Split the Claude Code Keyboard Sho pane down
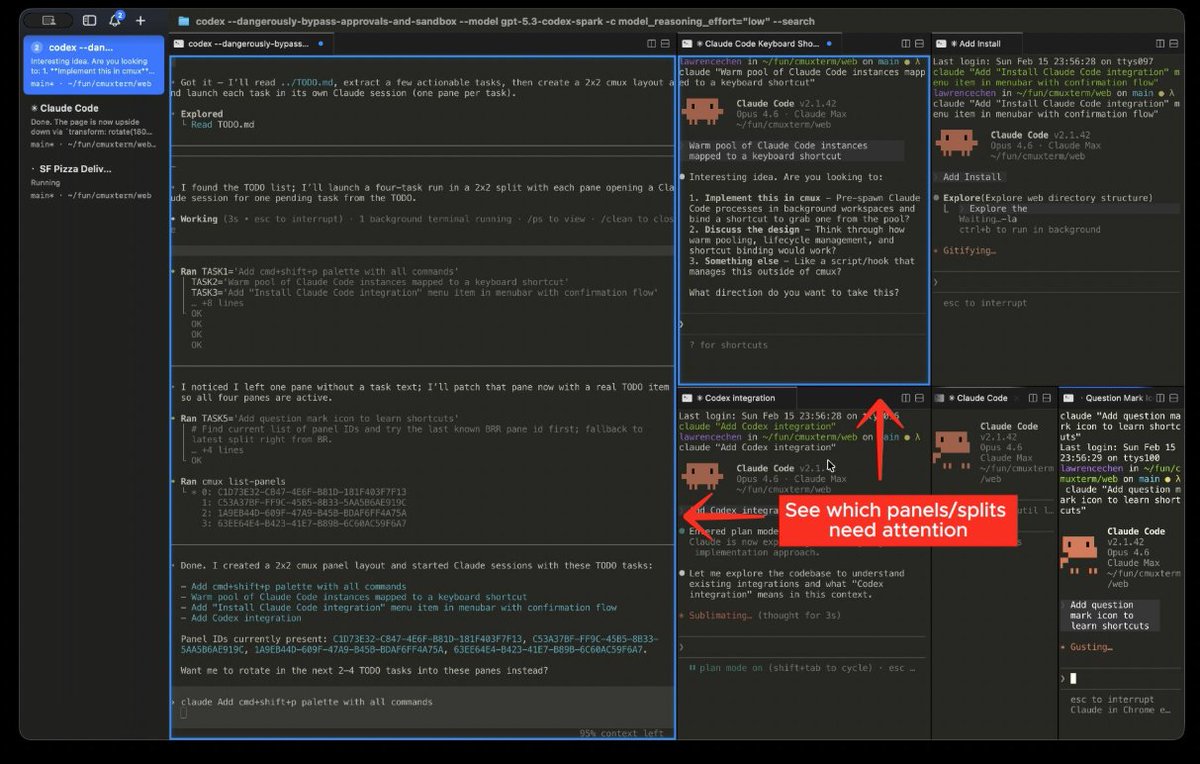 tap(919, 44)
